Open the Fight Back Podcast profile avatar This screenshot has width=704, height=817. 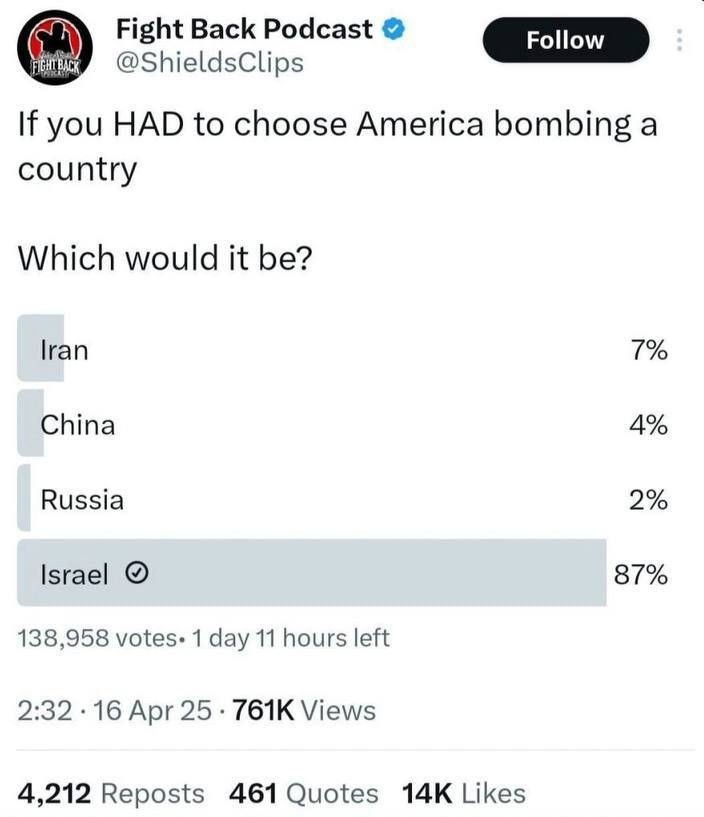point(55,47)
